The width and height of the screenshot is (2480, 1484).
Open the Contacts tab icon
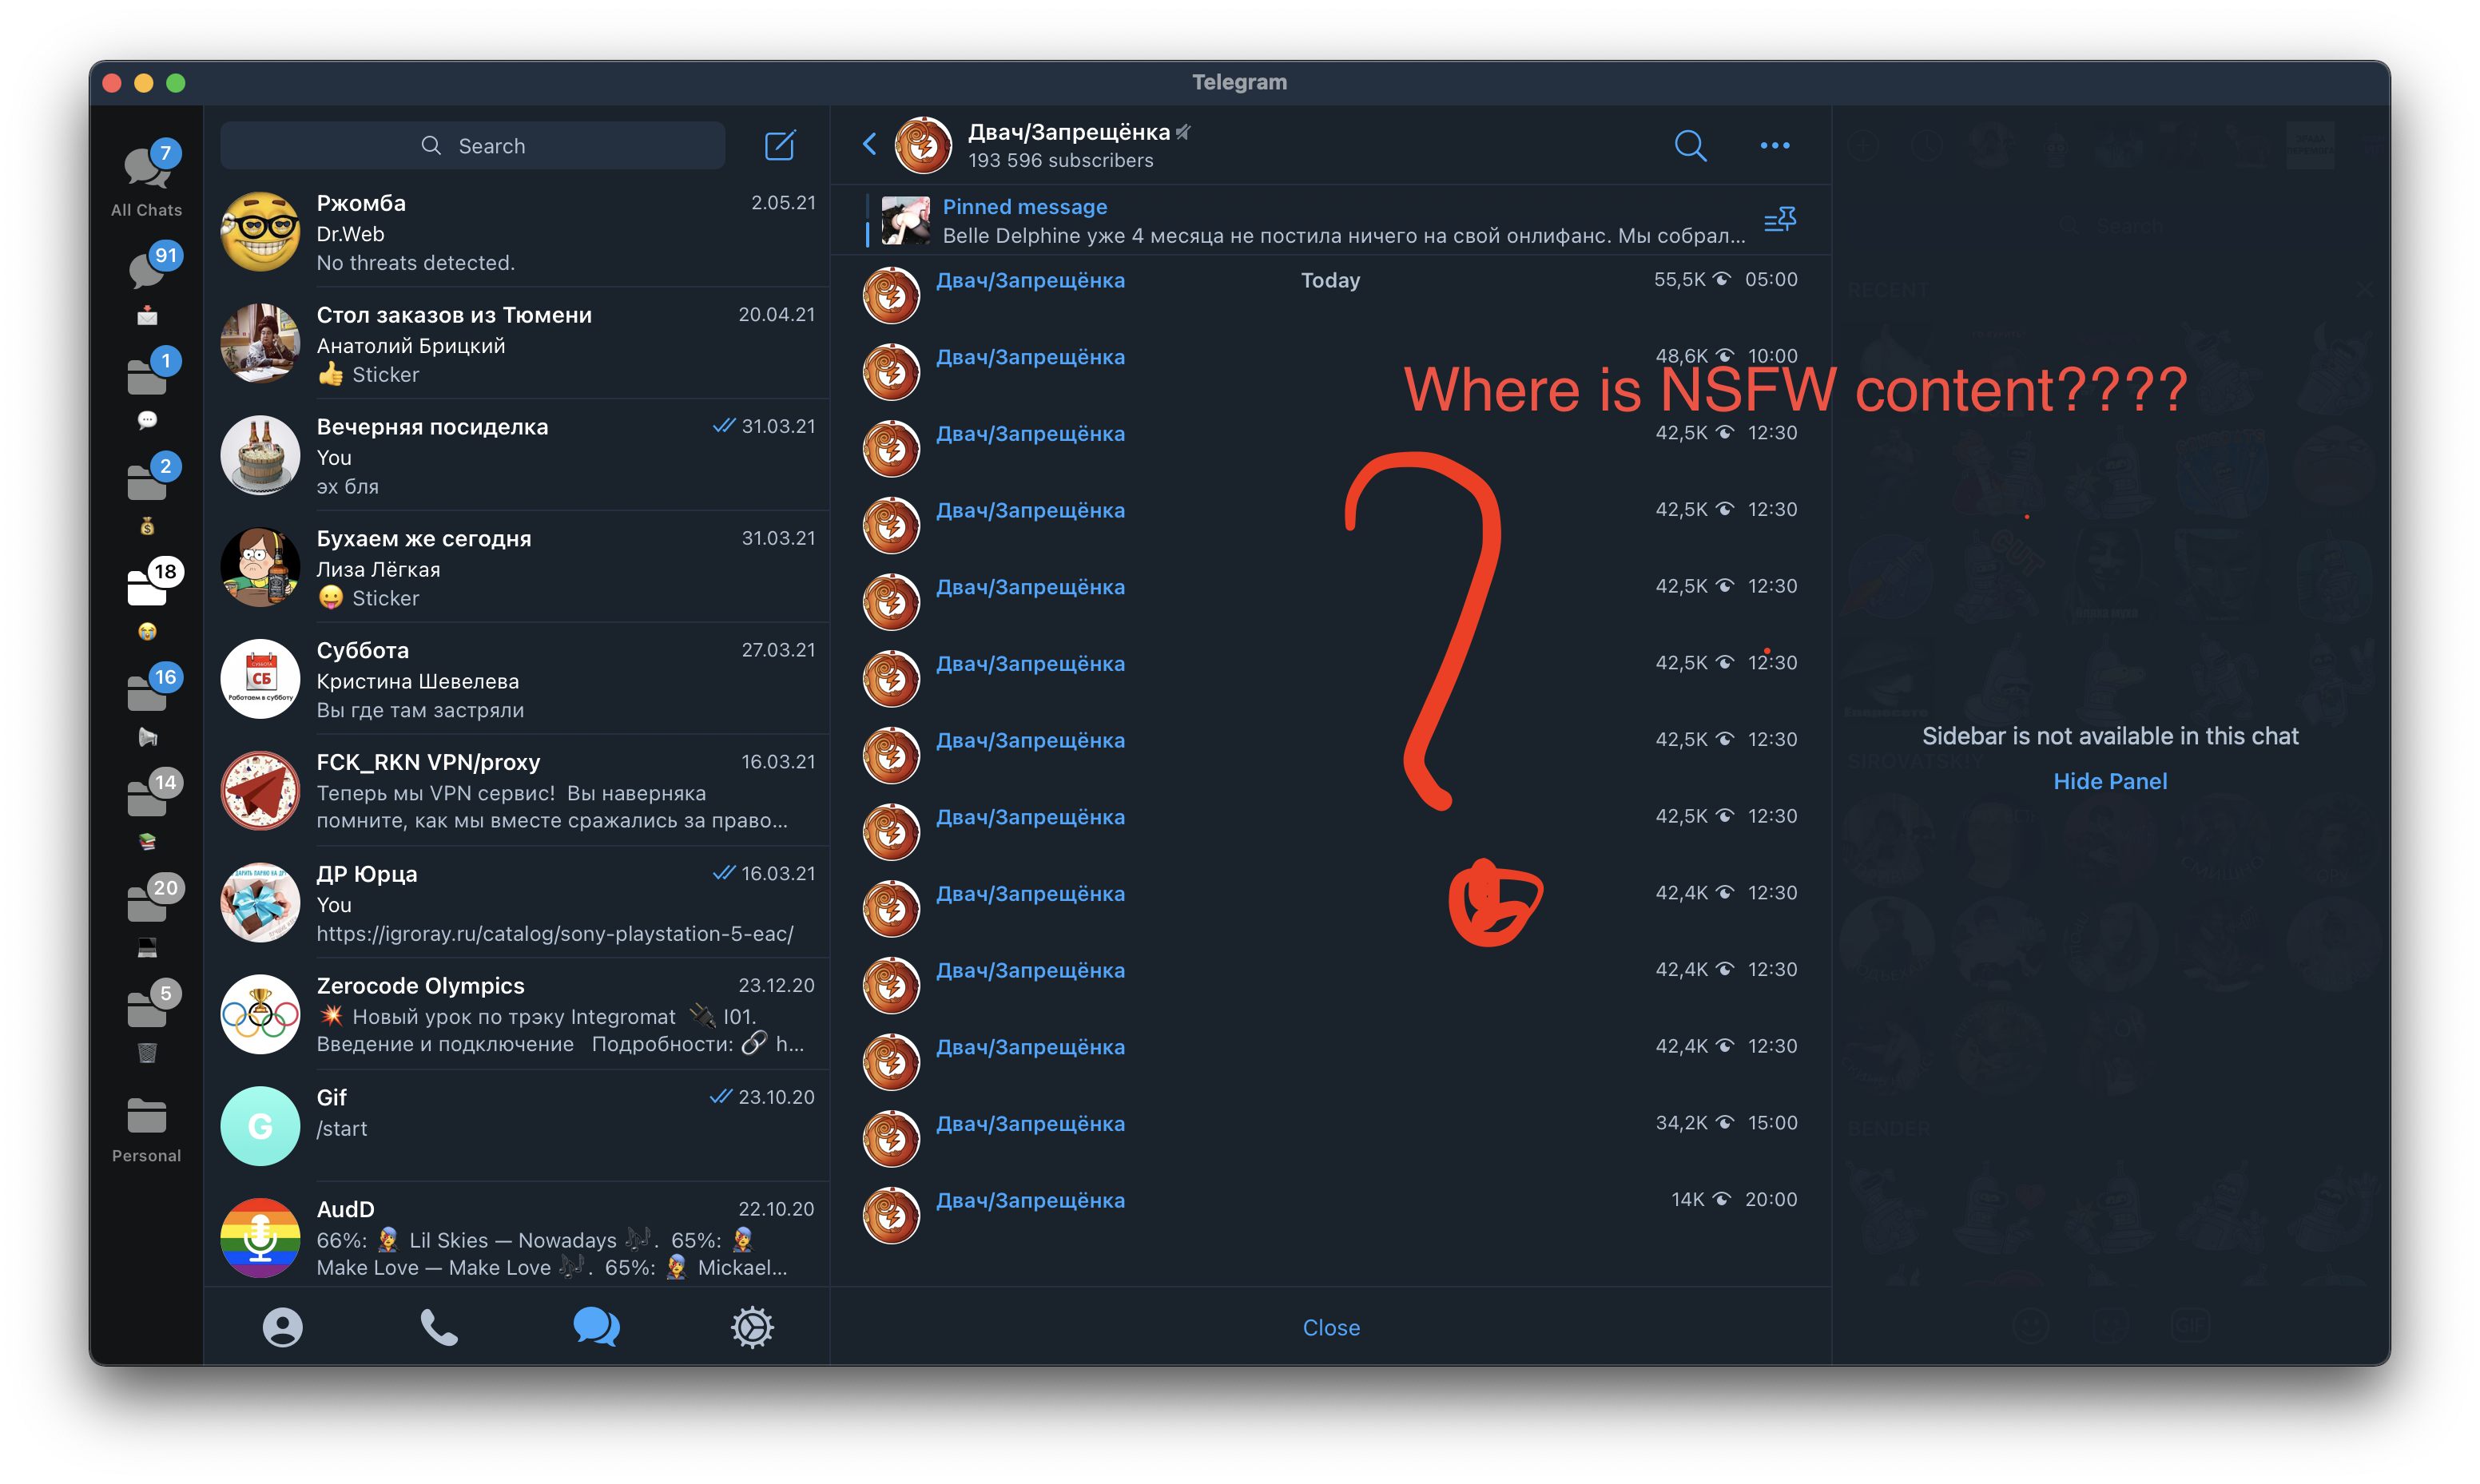click(282, 1327)
